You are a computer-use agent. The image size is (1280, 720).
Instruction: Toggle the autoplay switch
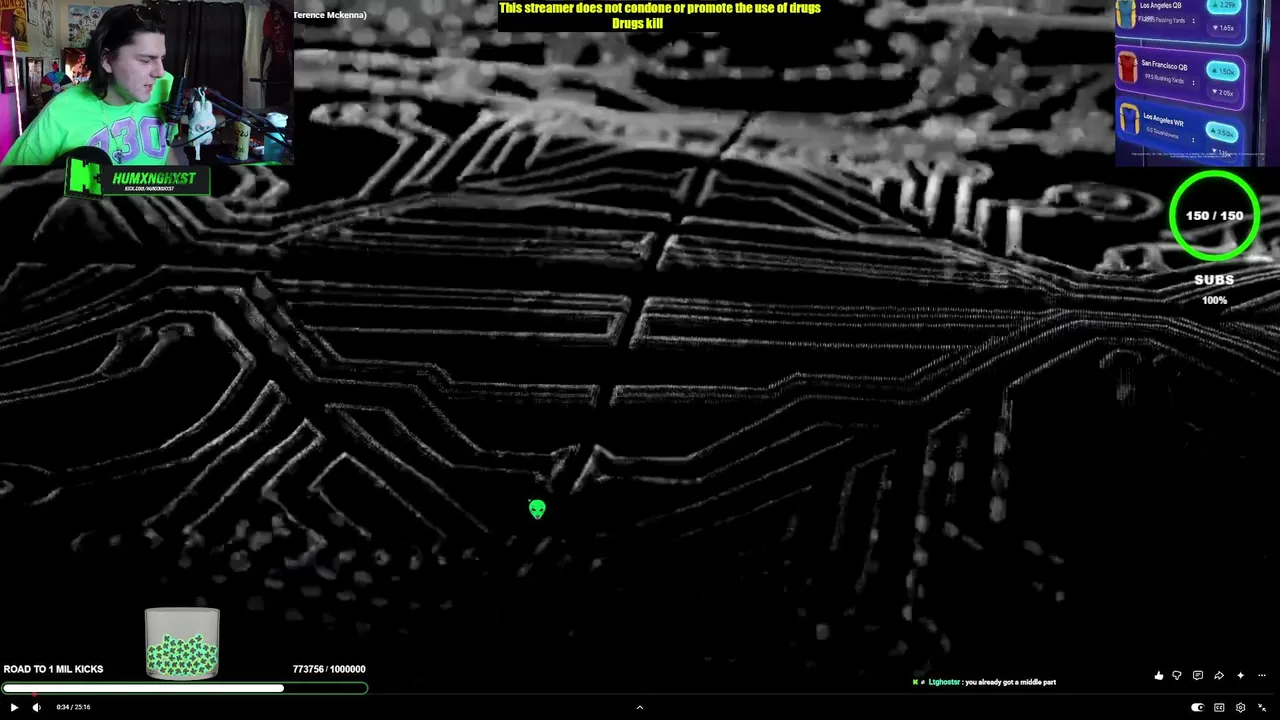click(x=1198, y=708)
